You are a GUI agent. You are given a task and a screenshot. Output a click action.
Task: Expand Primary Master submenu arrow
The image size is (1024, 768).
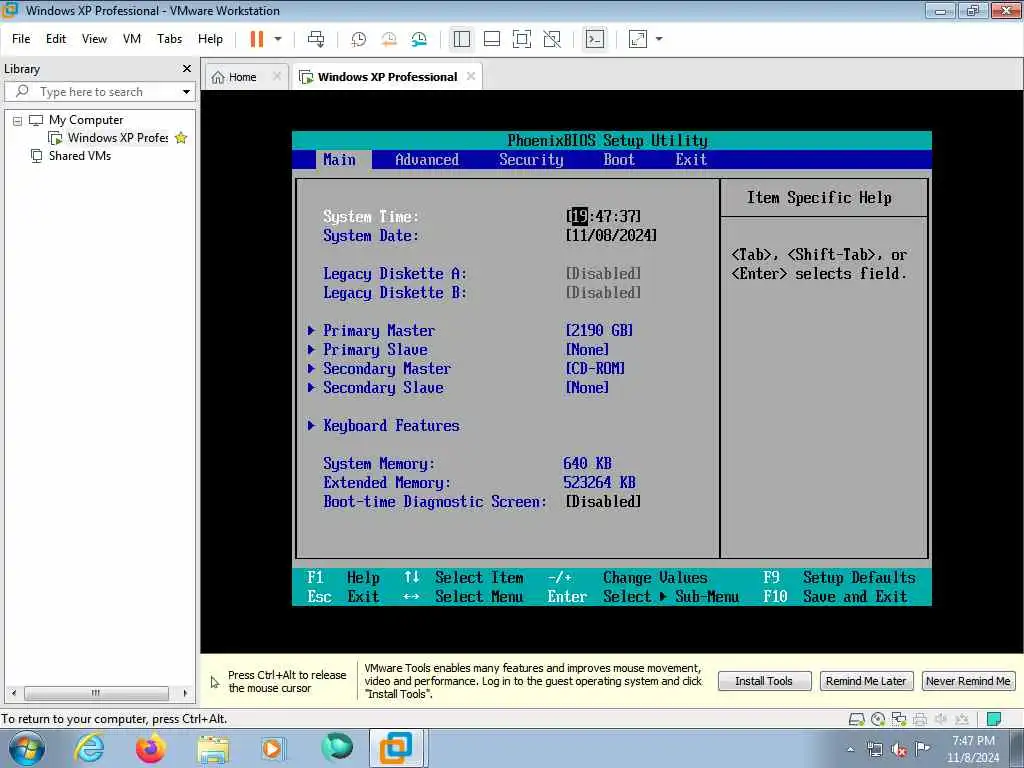click(312, 330)
